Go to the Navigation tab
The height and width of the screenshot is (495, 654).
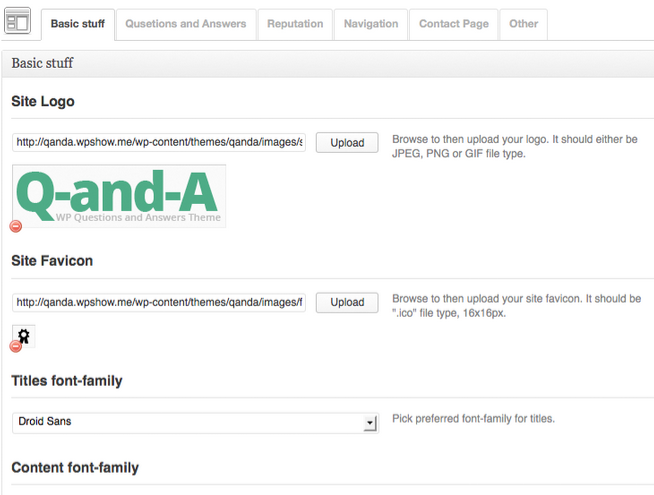coord(371,24)
